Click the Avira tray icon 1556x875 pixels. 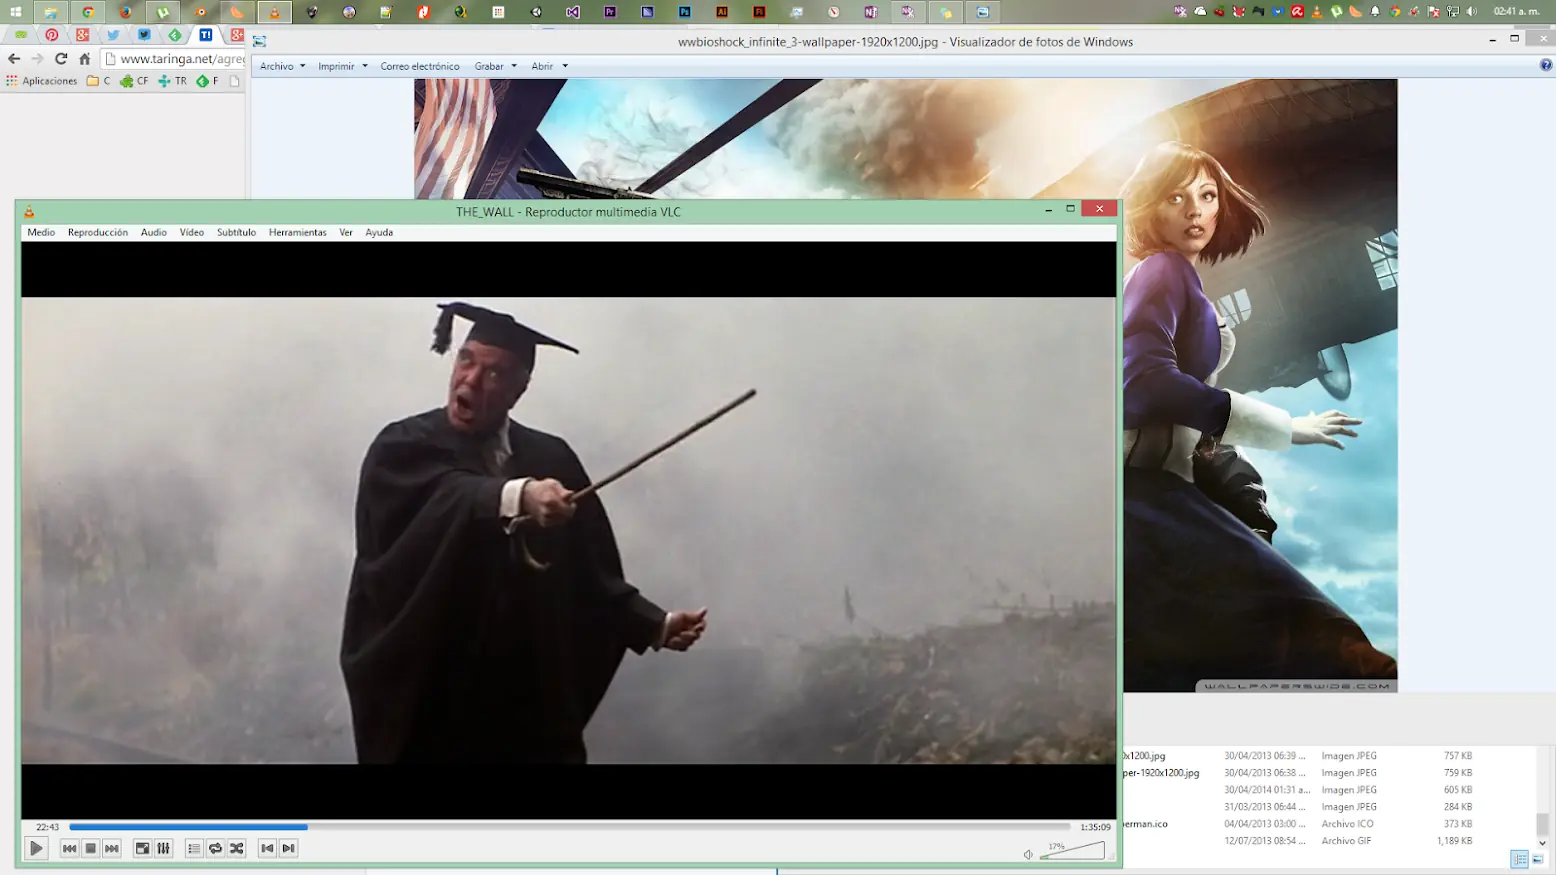(1297, 12)
